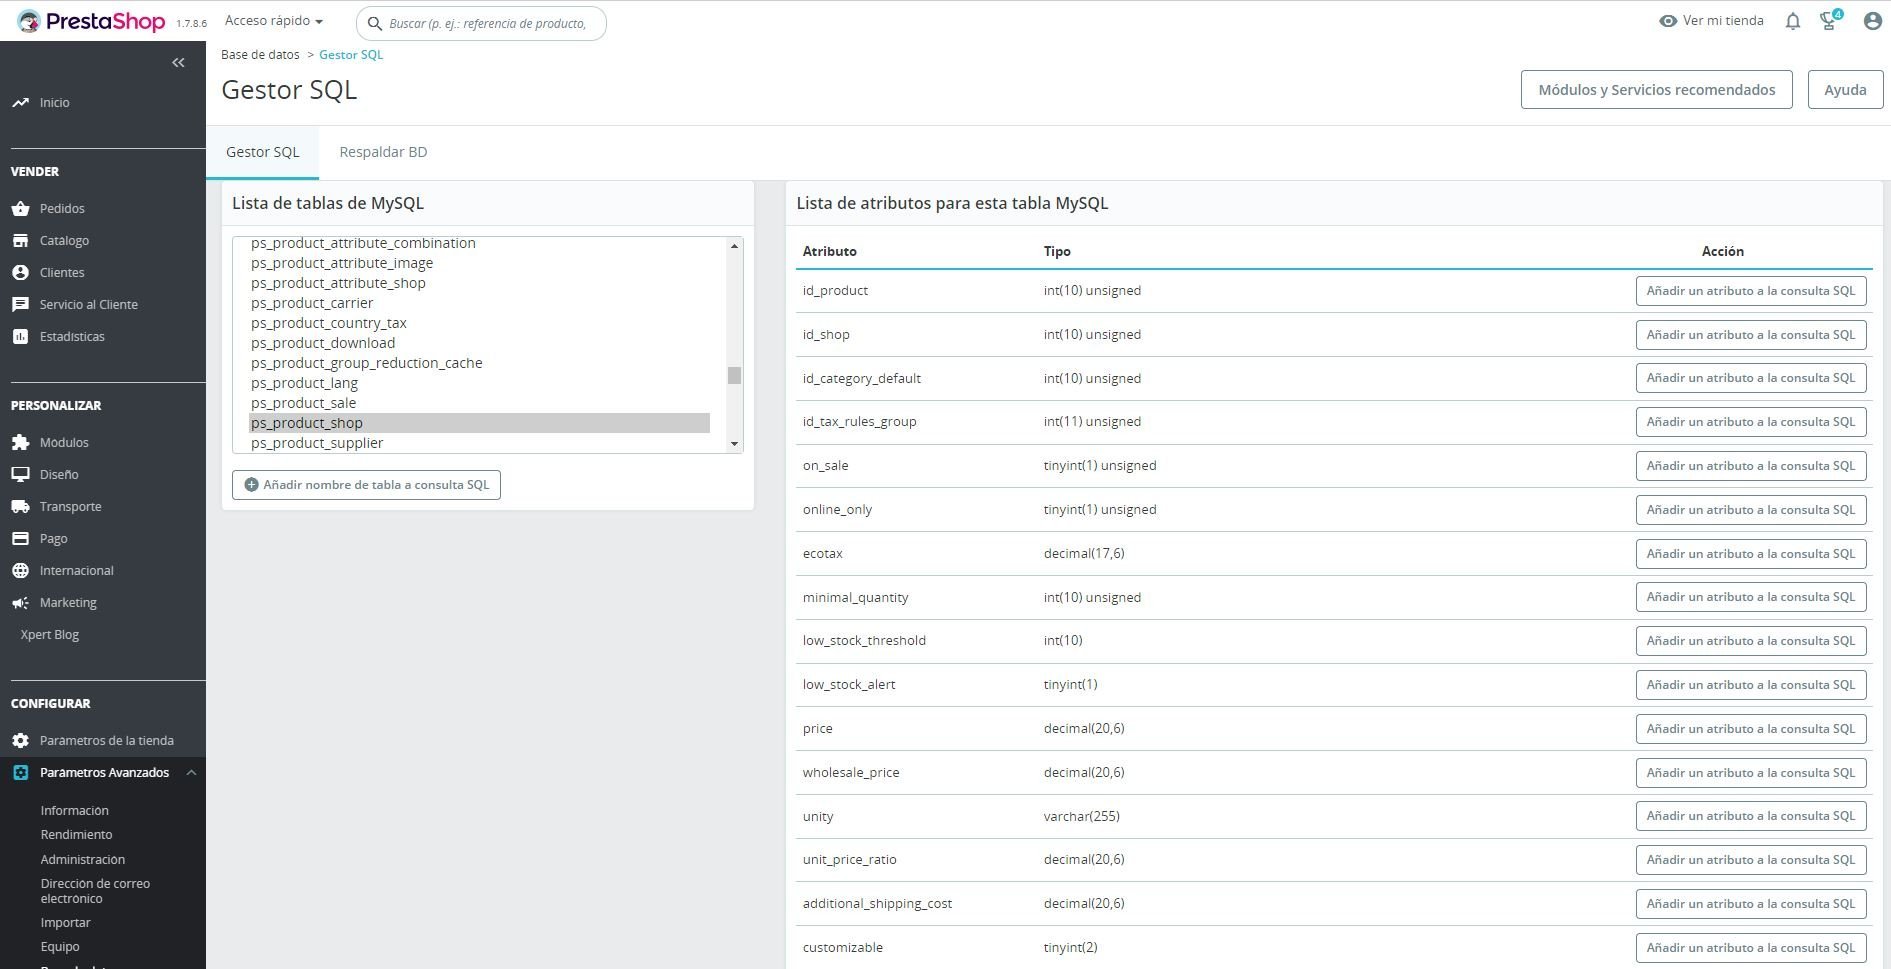Click the Catalogo store icon

pyautogui.click(x=20, y=240)
